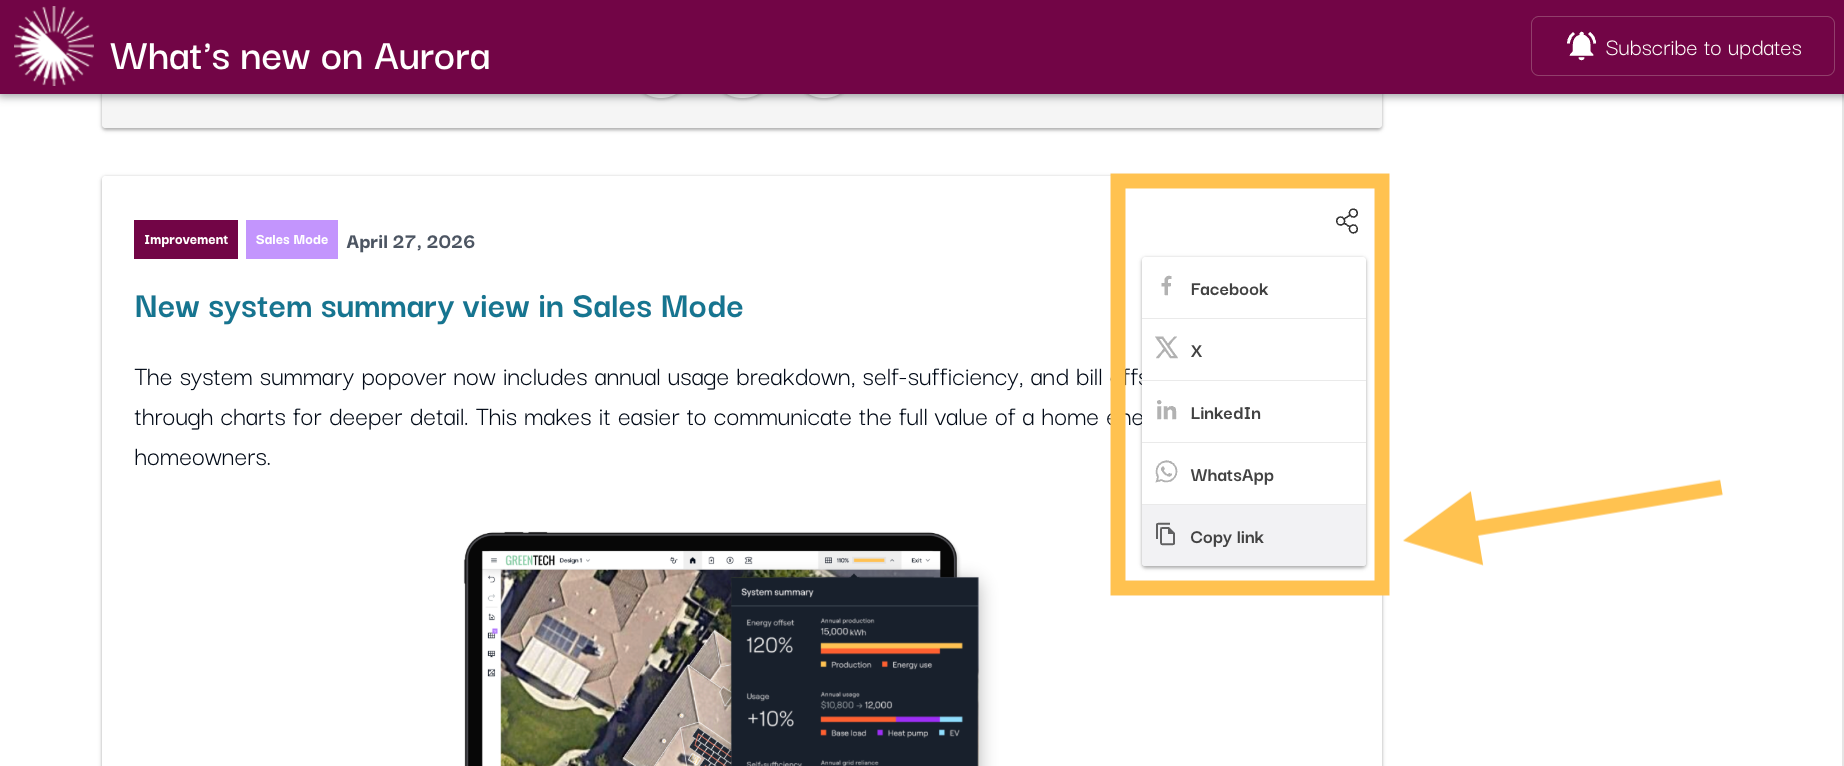The image size is (1844, 766).
Task: Open New system summary view article title
Action: point(439,307)
